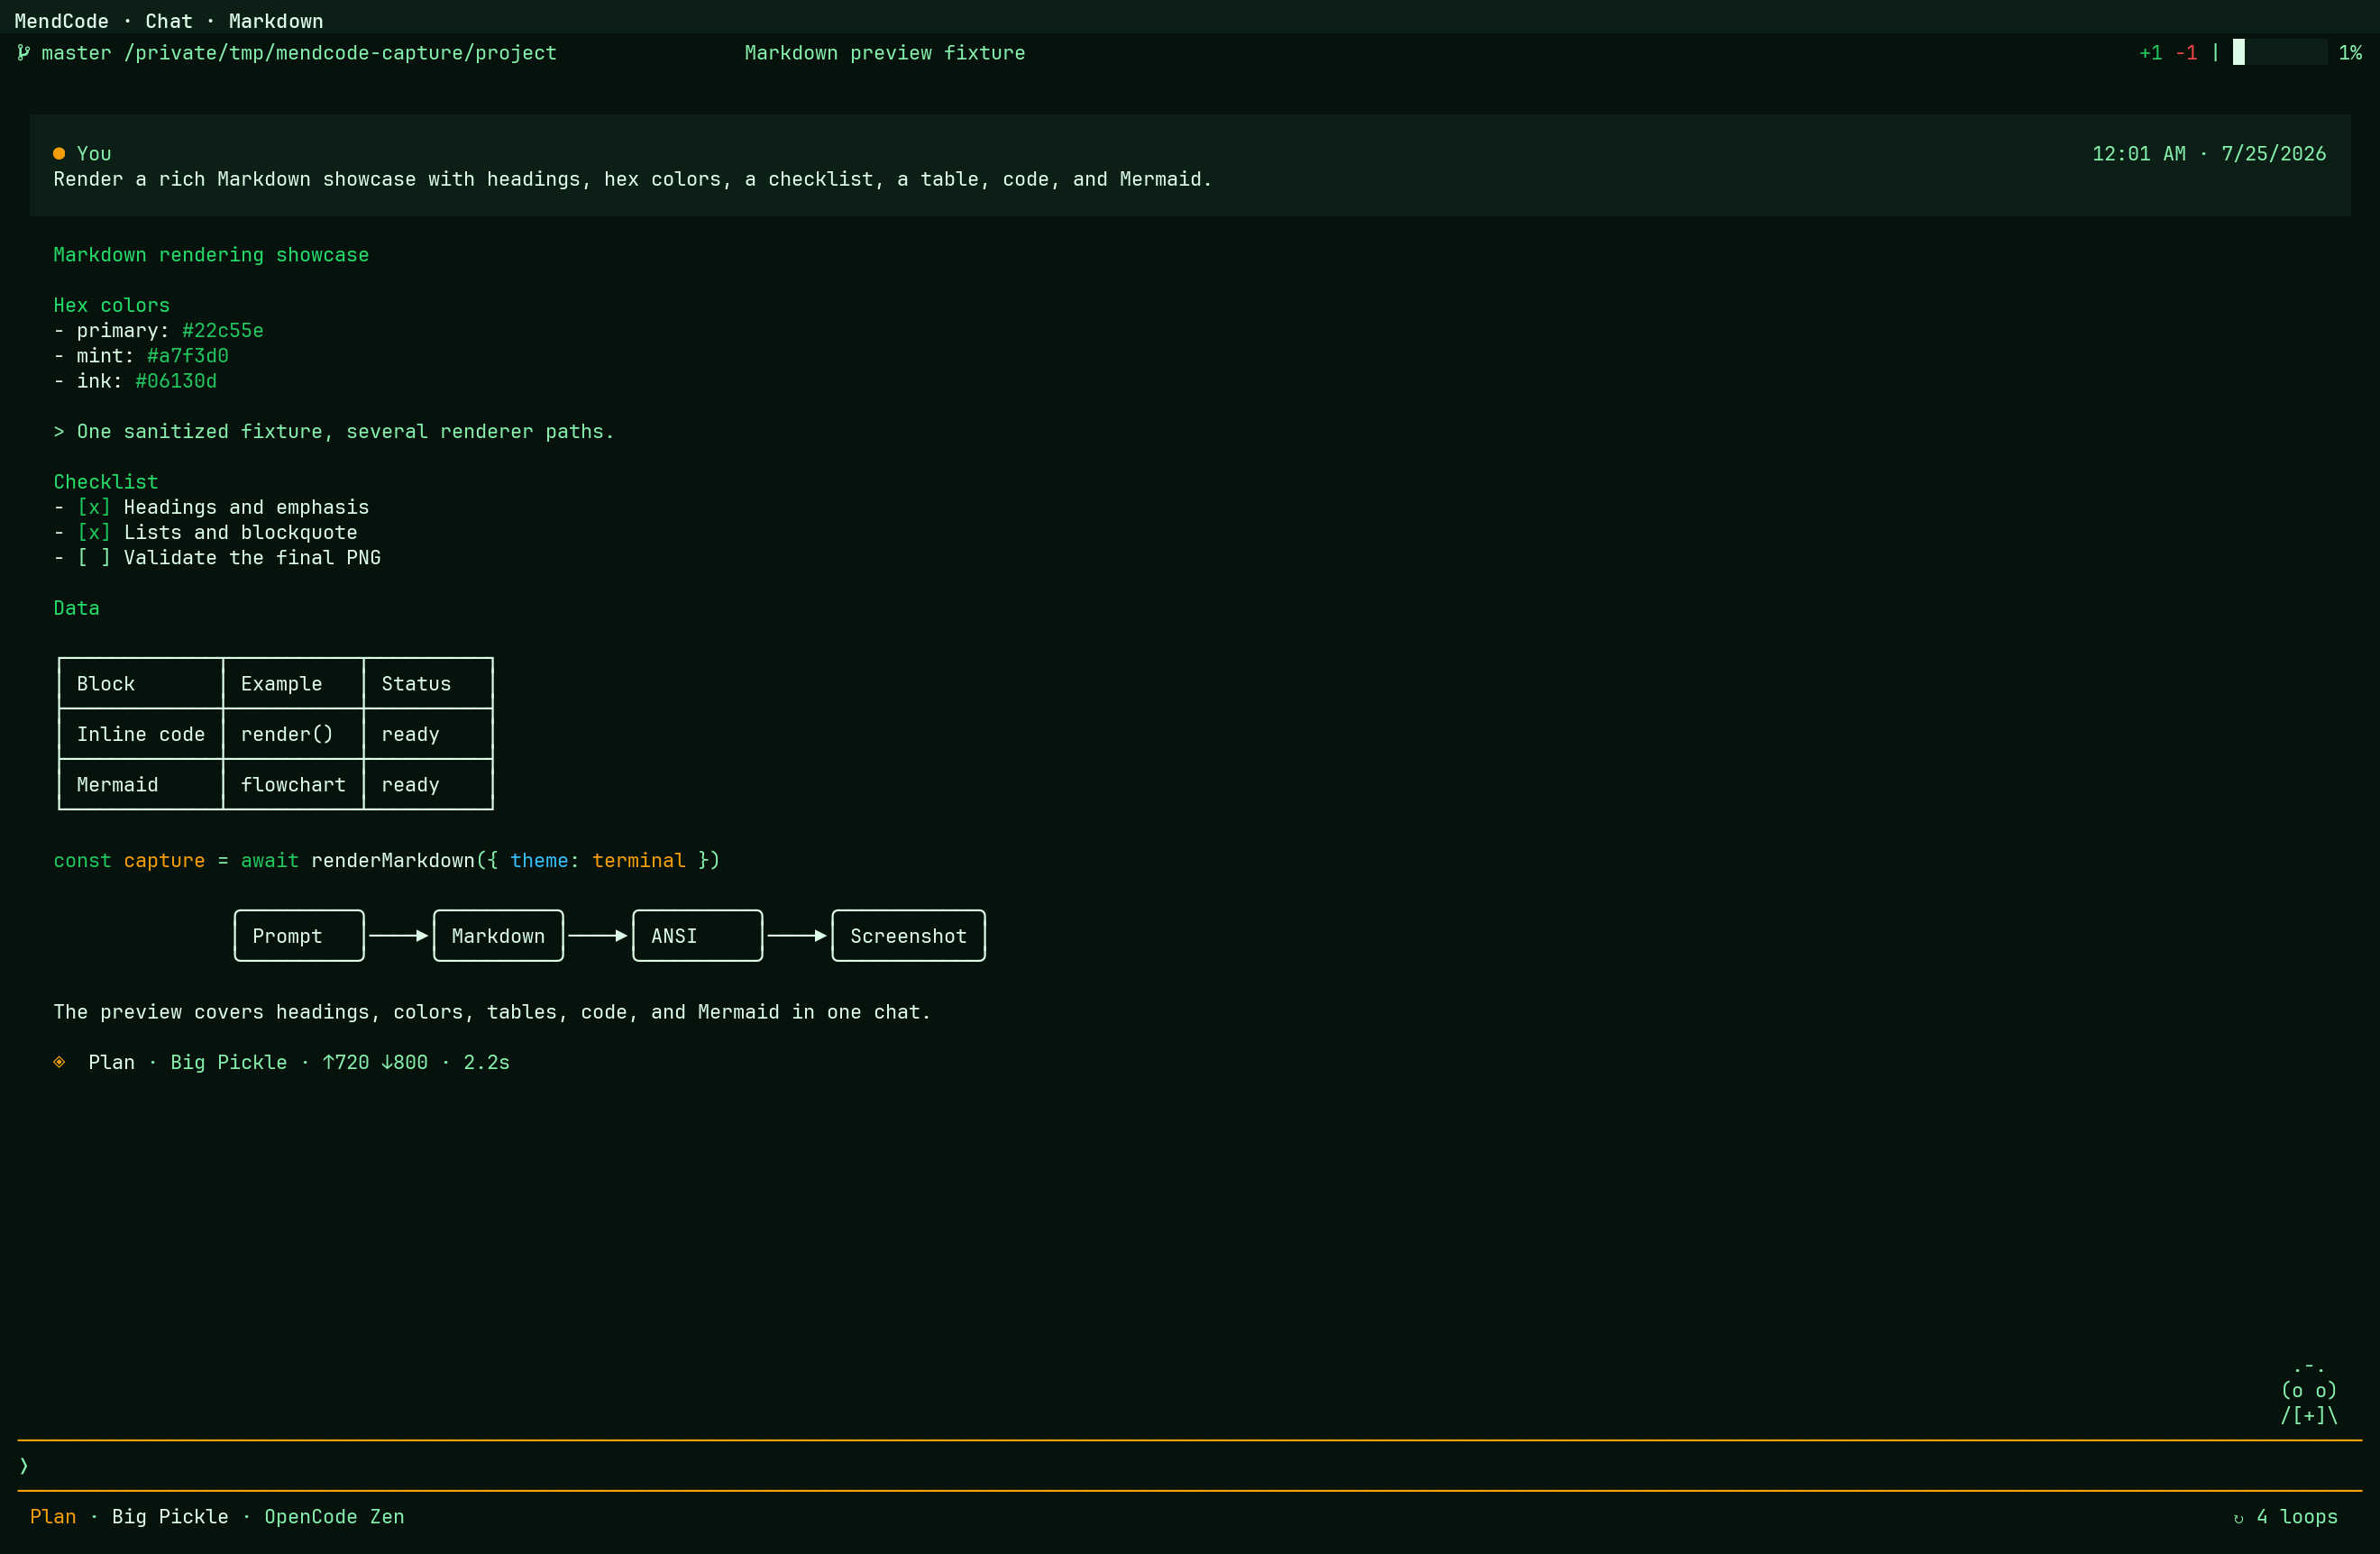Click the /private/tmp/mendcode-capture/project path
The image size is (2380, 1554).
click(x=340, y=53)
